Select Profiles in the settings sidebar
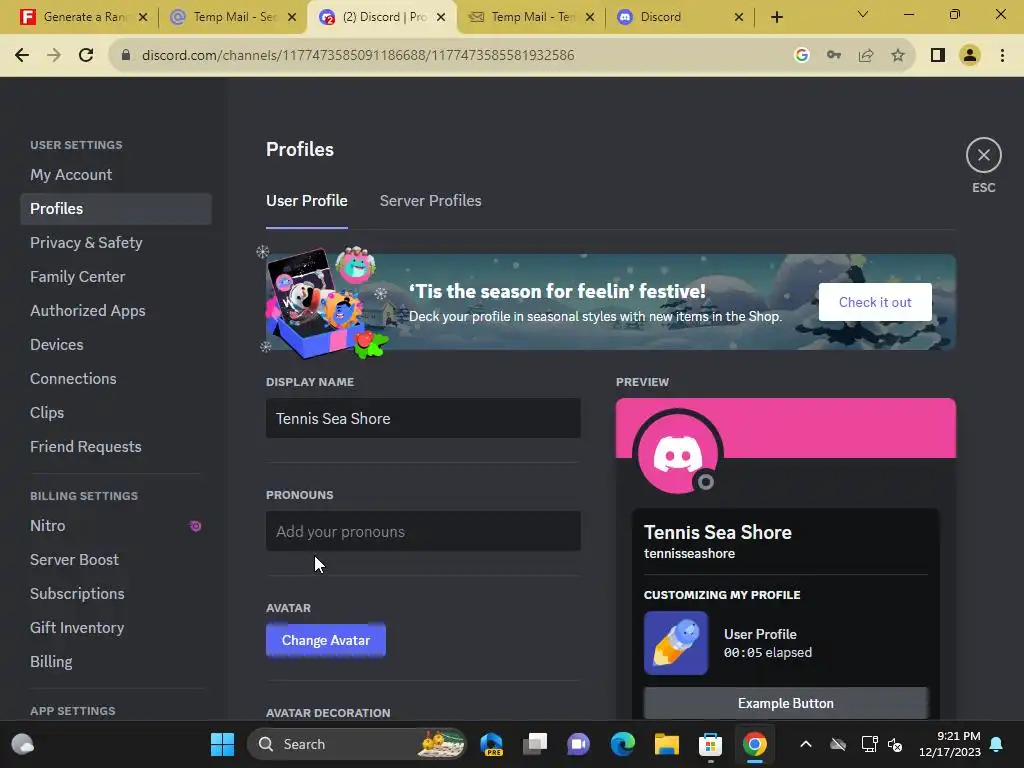Viewport: 1024px width, 768px height. click(x=116, y=208)
